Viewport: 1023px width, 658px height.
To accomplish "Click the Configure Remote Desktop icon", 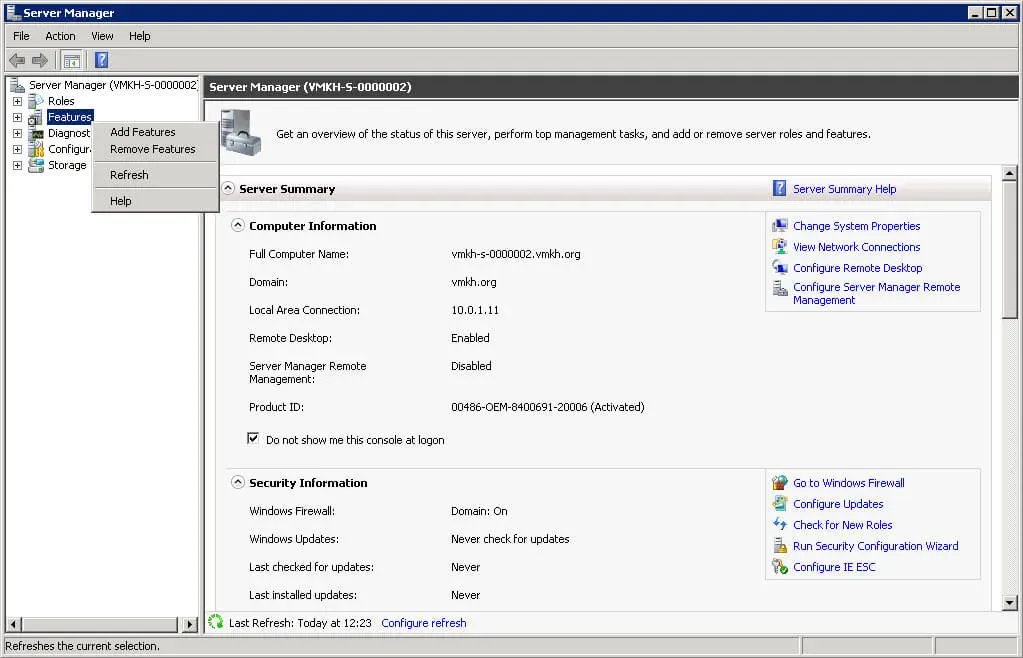I will pyautogui.click(x=780, y=267).
